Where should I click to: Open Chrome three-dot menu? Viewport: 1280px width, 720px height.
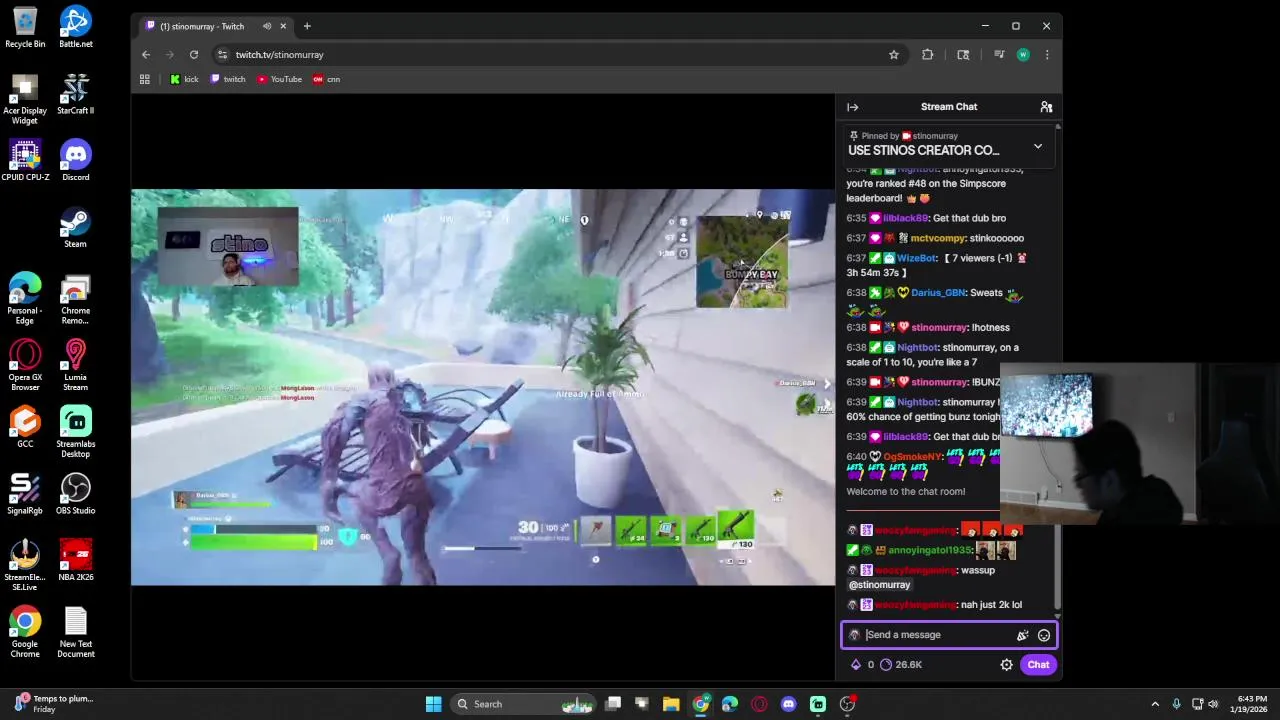point(1047,55)
